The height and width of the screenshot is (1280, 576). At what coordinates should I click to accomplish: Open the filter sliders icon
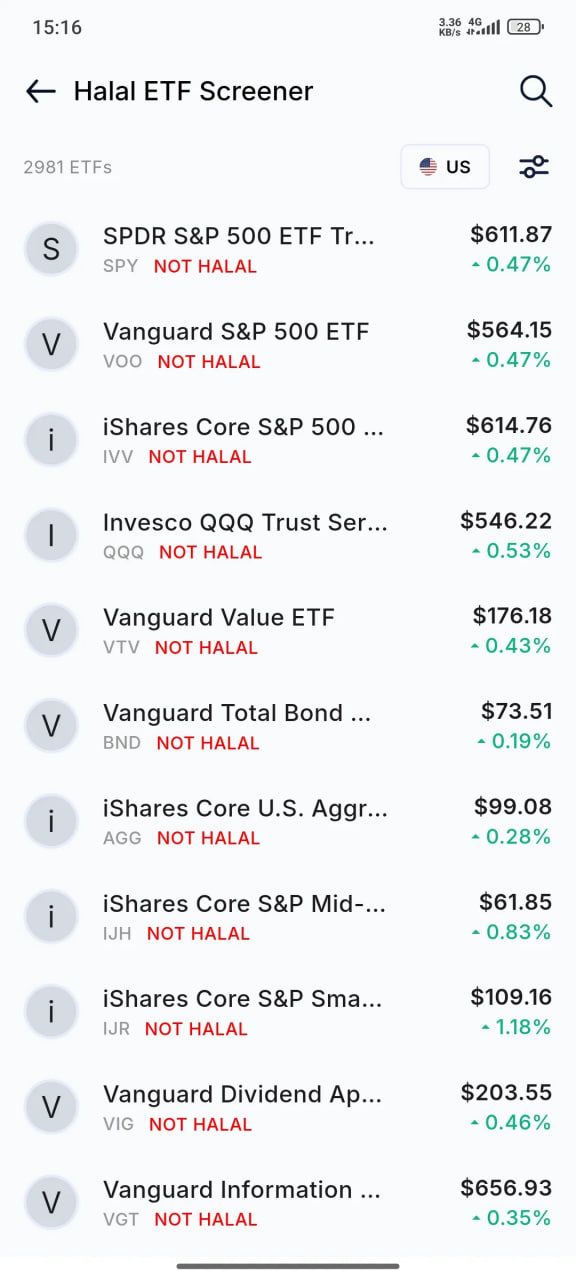tap(534, 167)
